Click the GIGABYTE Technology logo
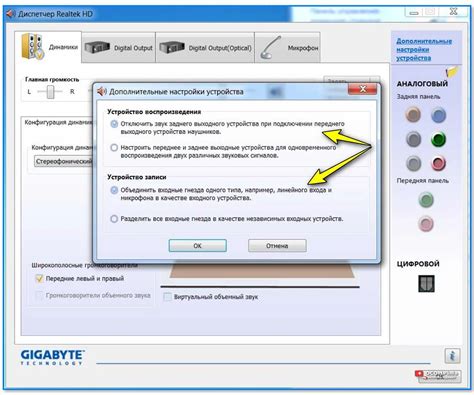 [x=52, y=357]
